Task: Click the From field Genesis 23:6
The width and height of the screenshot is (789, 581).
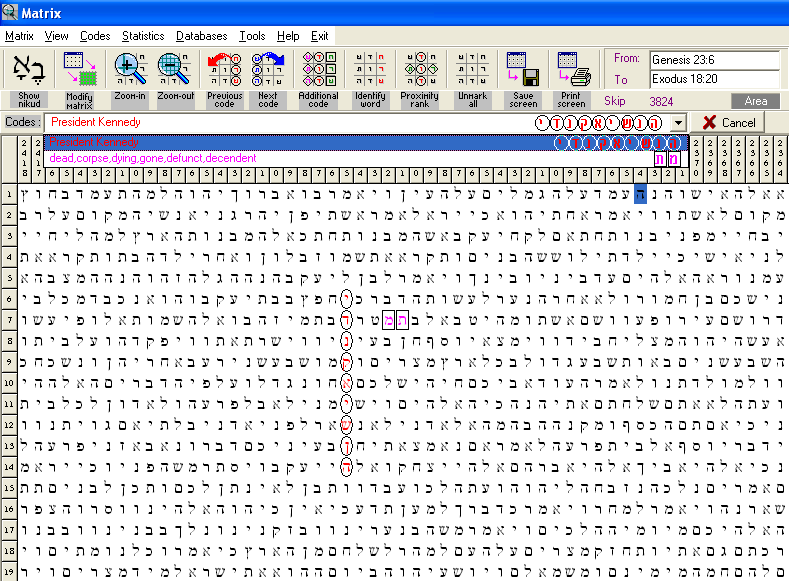Action: (x=715, y=60)
